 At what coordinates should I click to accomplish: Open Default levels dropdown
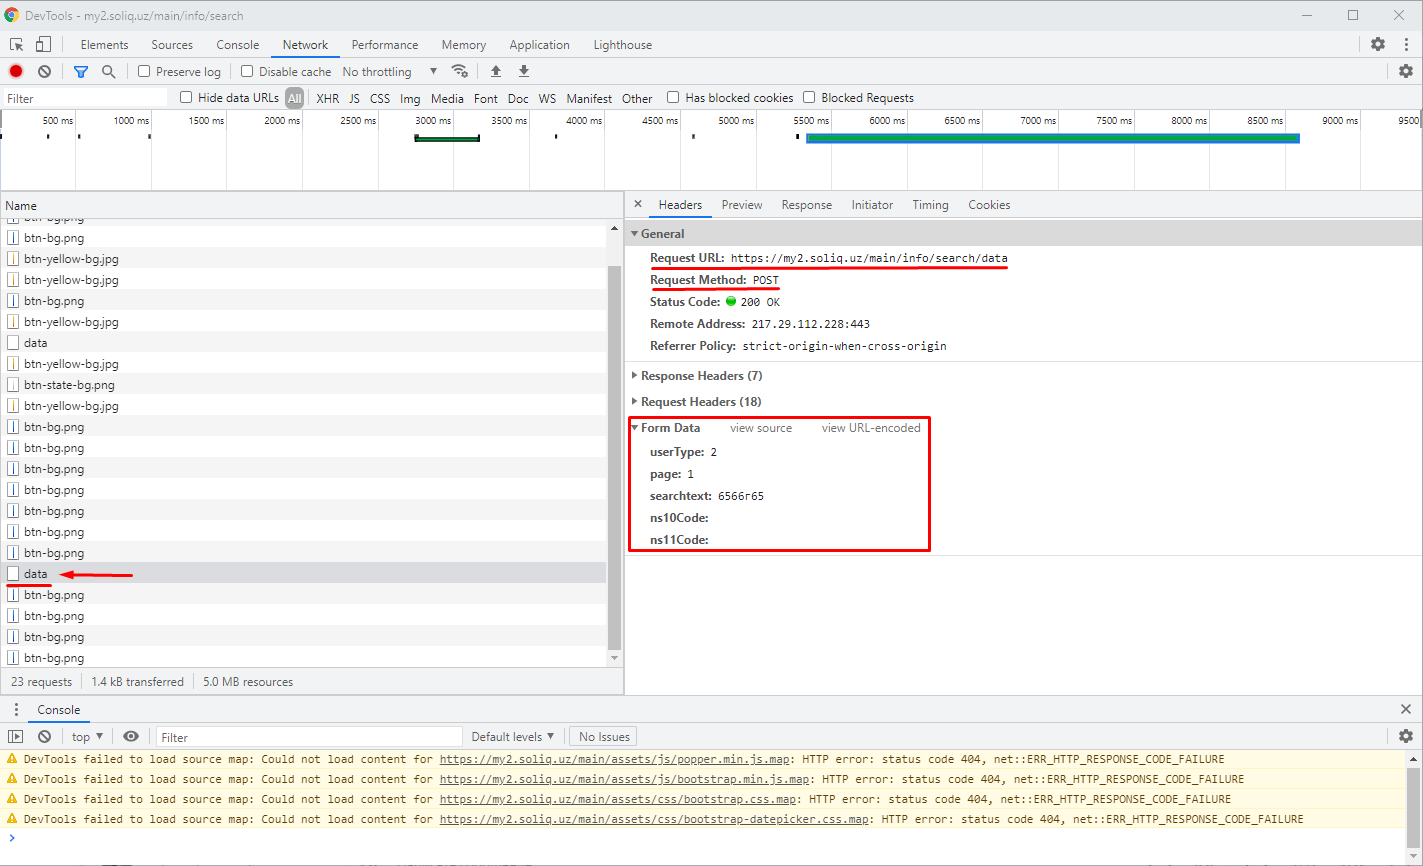click(x=512, y=736)
